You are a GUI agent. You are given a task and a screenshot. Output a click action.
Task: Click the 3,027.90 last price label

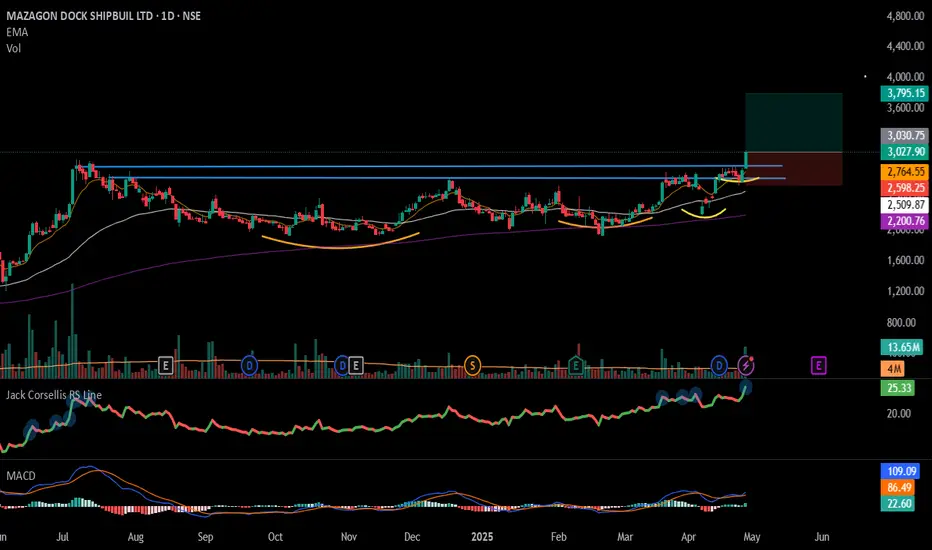pos(904,152)
